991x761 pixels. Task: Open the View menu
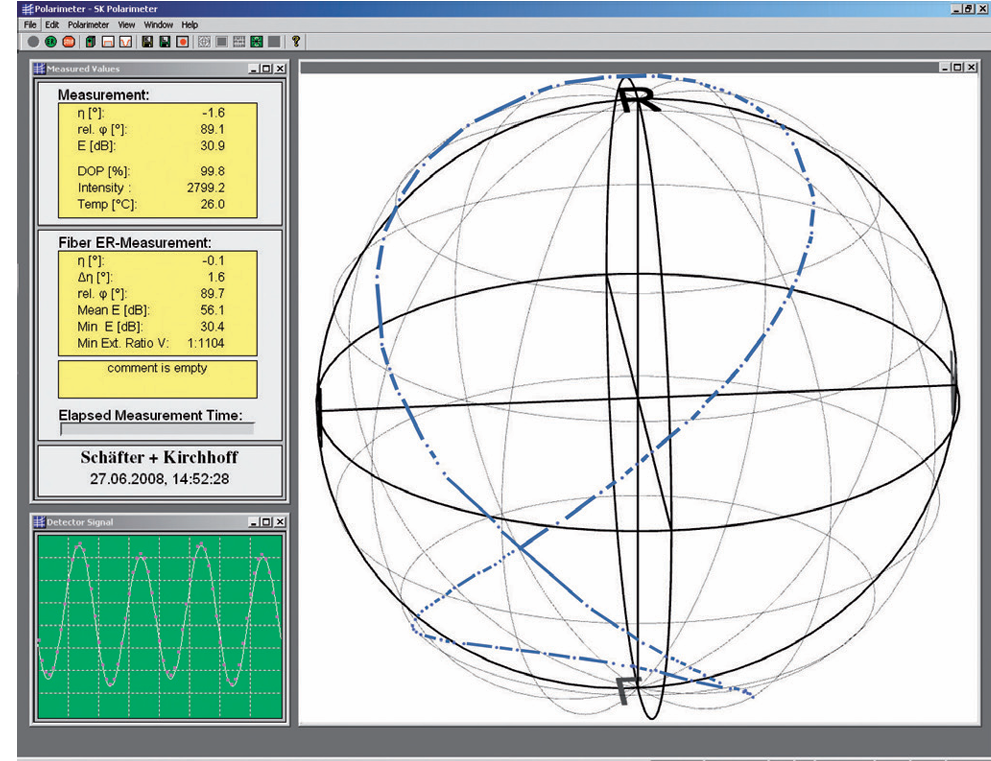126,24
